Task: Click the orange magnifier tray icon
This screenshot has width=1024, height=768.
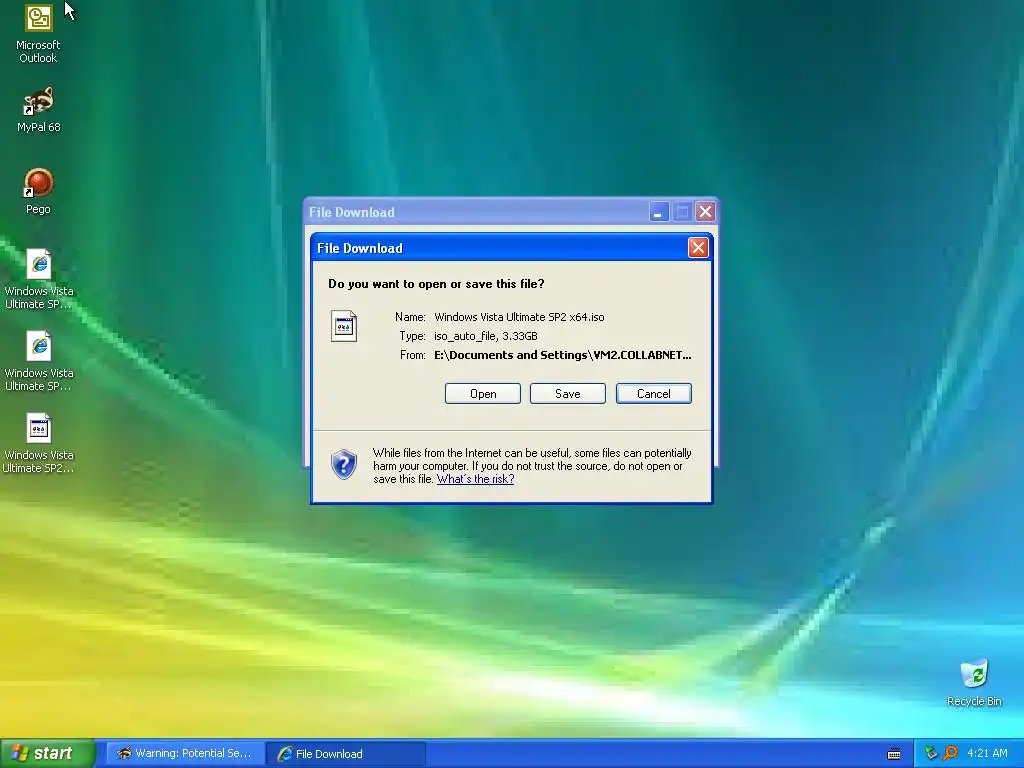Action: pos(950,753)
